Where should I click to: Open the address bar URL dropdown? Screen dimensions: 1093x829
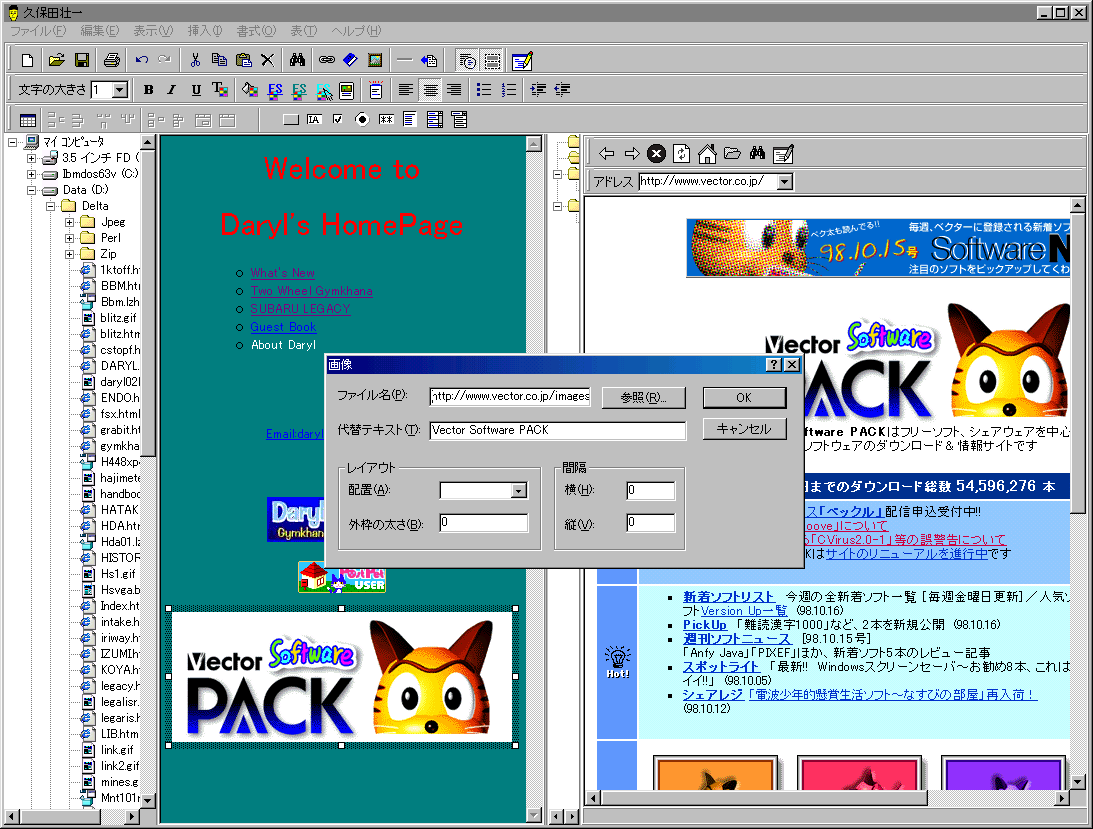click(785, 182)
